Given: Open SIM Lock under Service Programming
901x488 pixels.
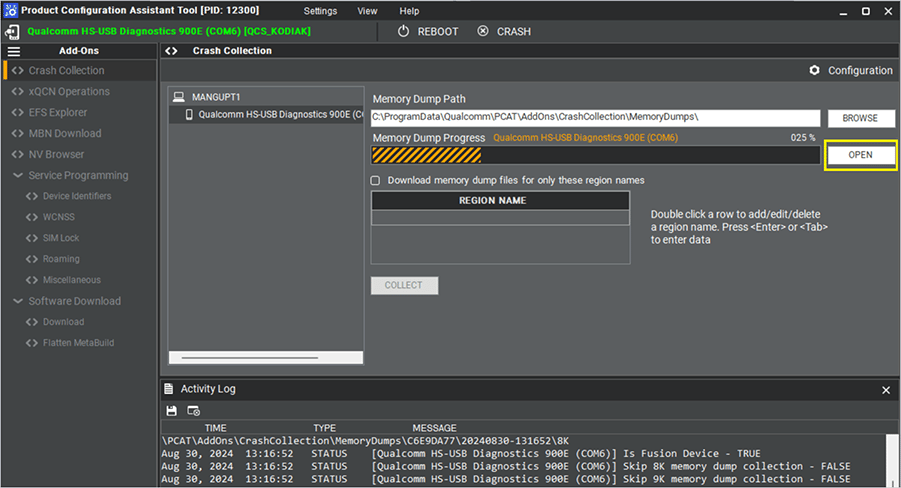Looking at the screenshot, I should click(61, 238).
